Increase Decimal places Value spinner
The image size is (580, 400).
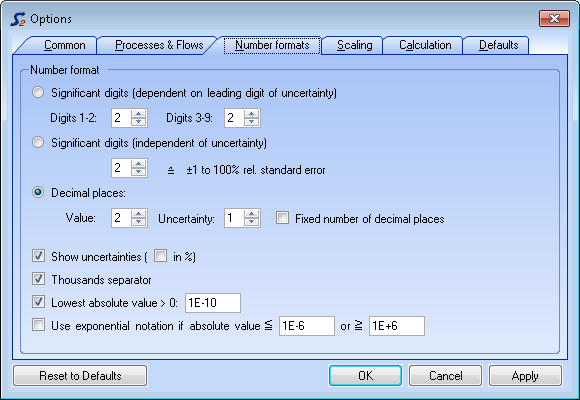[x=139, y=214]
